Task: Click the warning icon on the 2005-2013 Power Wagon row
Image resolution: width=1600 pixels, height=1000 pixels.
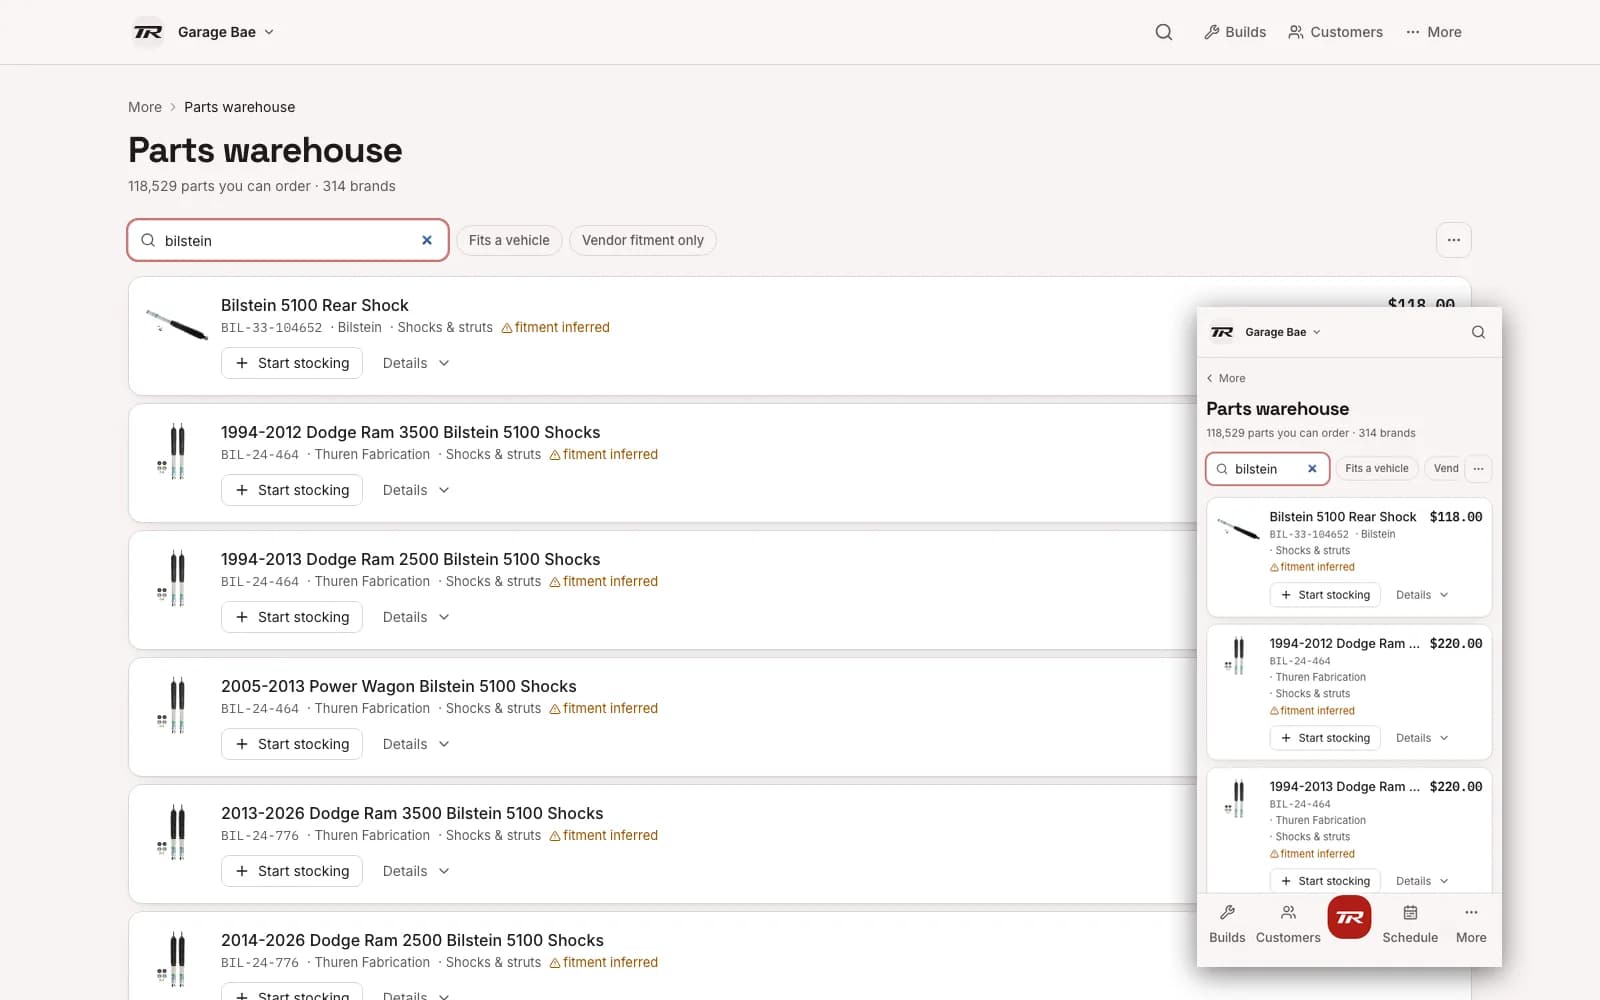Action: click(555, 709)
